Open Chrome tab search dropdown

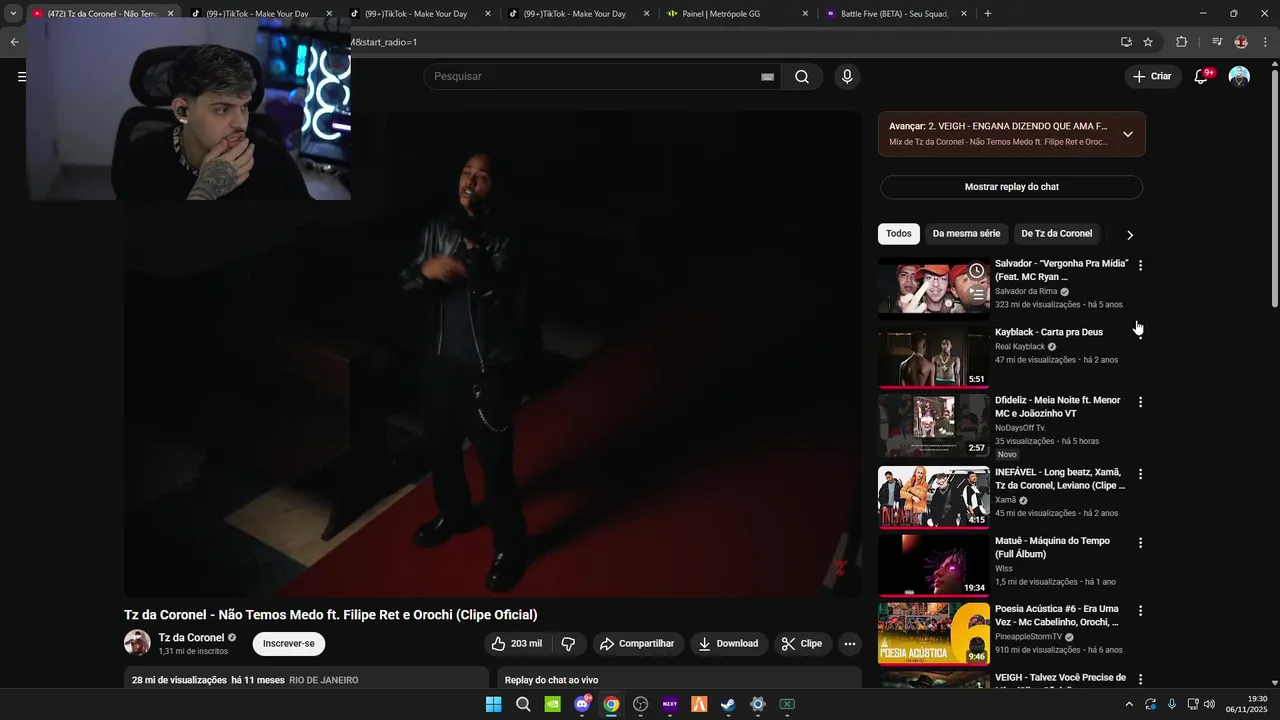coord(13,14)
